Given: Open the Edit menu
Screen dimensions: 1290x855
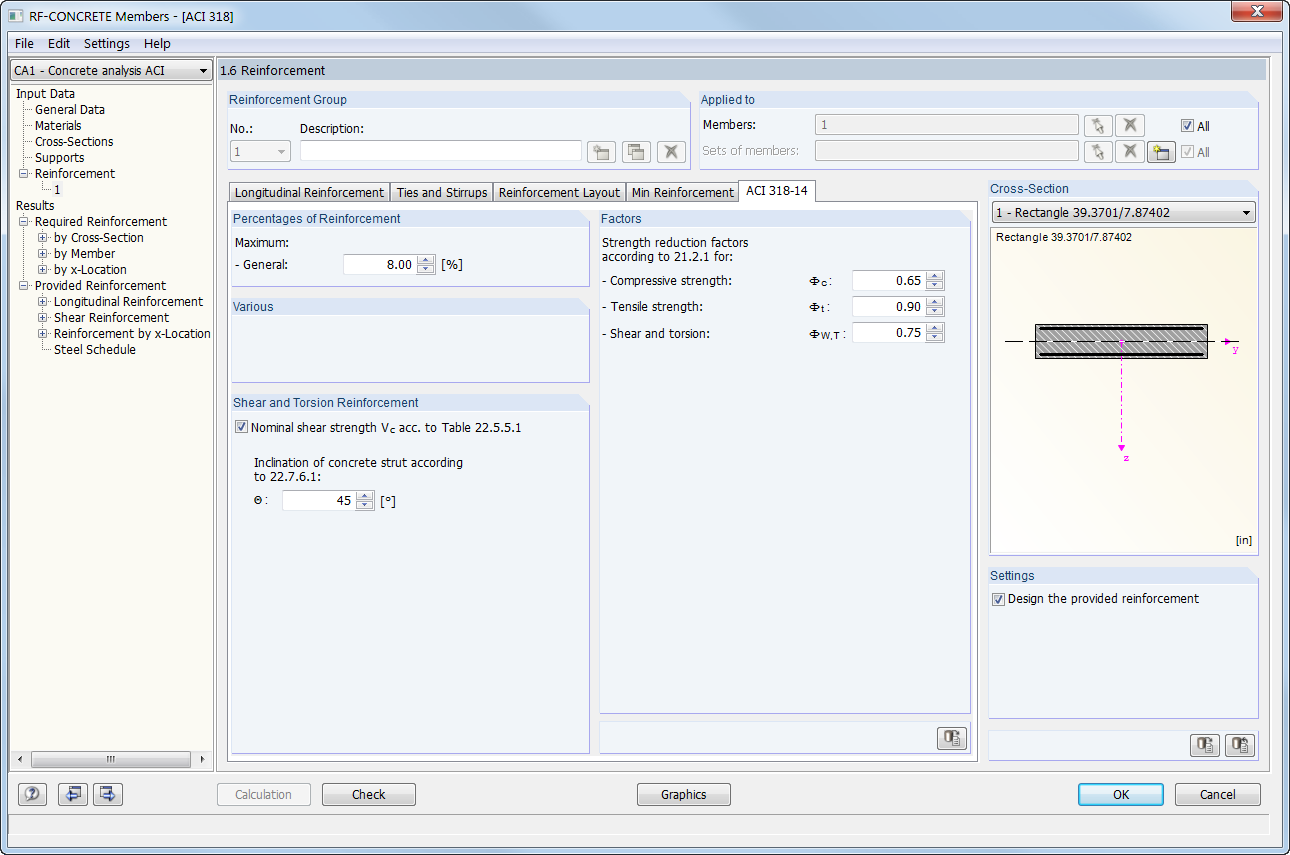Looking at the screenshot, I should (x=59, y=43).
